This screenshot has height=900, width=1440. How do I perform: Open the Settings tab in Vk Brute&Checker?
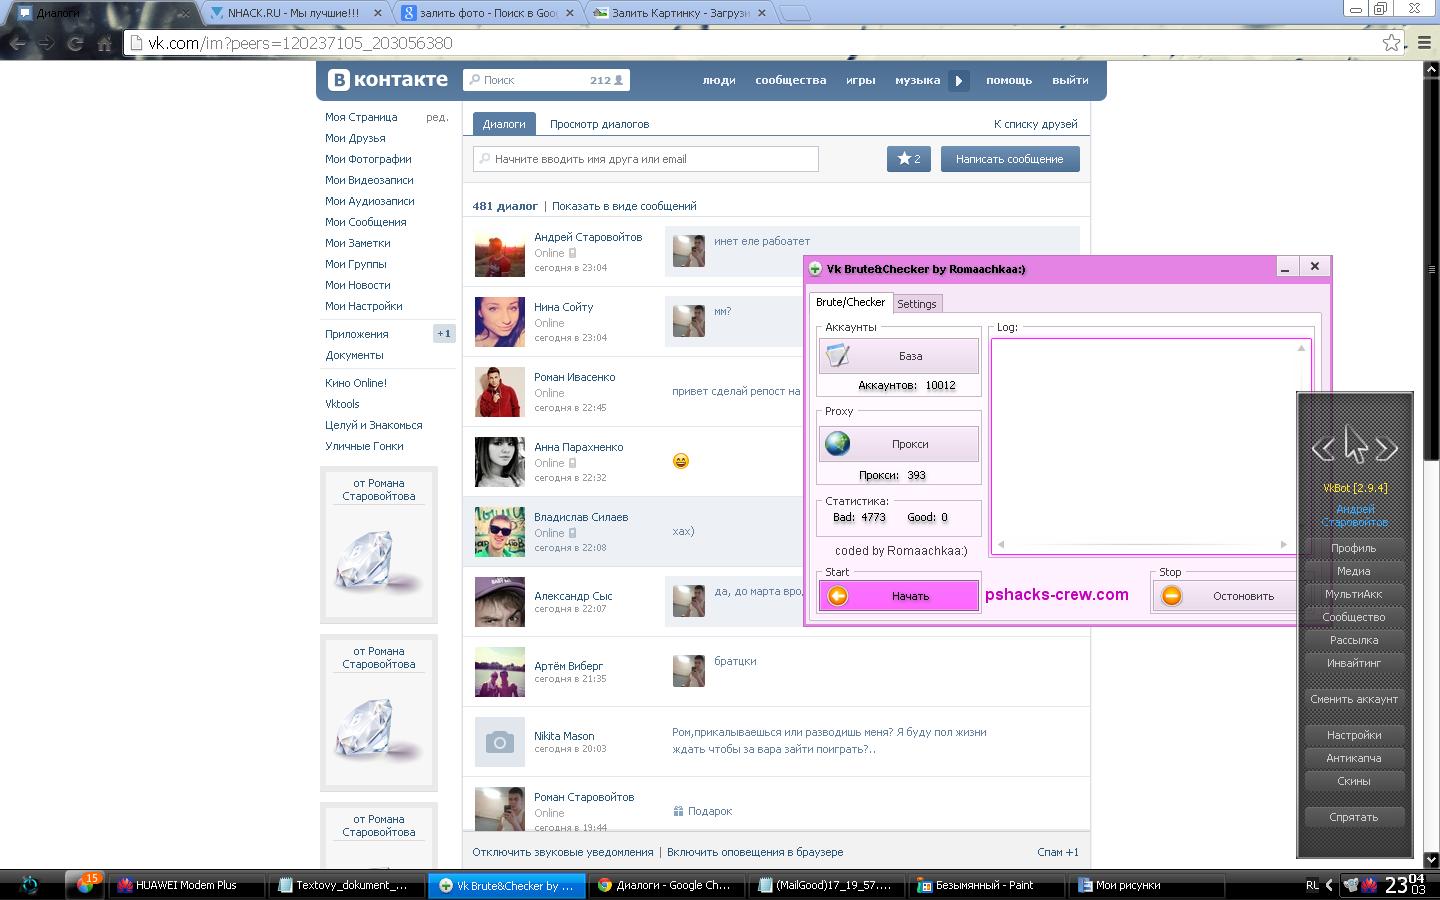917,303
